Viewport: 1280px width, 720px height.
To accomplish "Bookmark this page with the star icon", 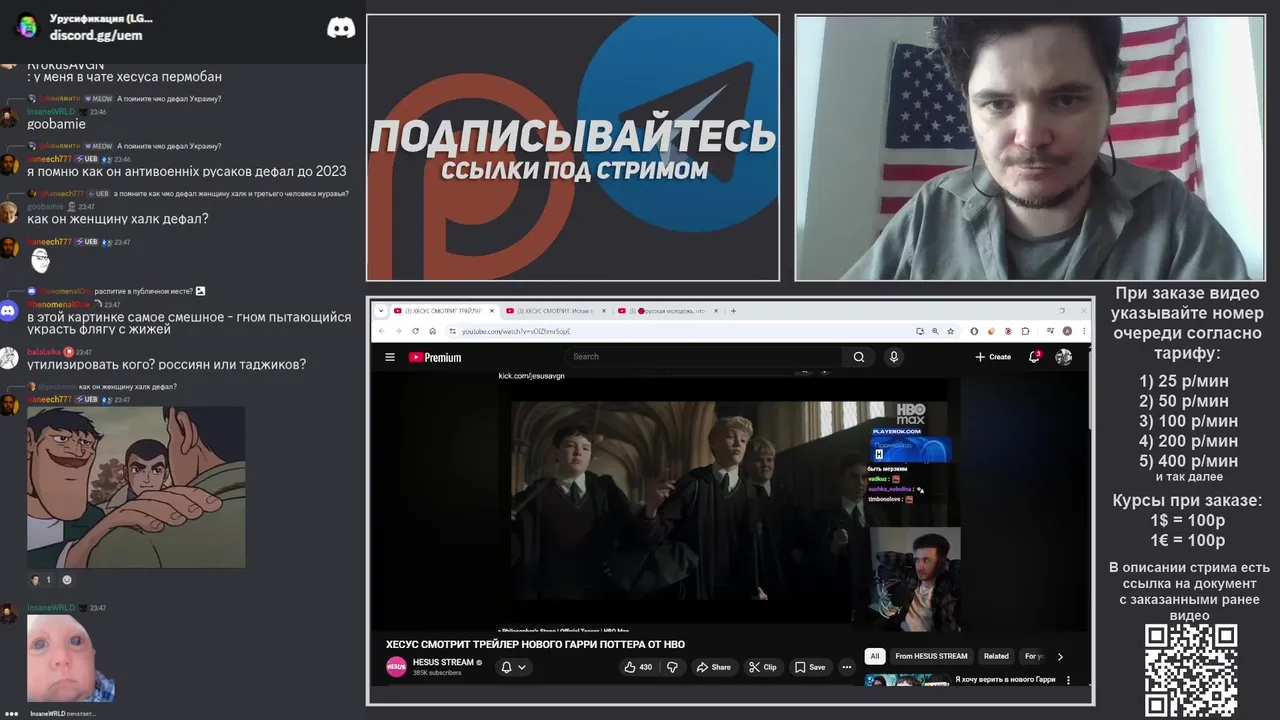I will (950, 331).
